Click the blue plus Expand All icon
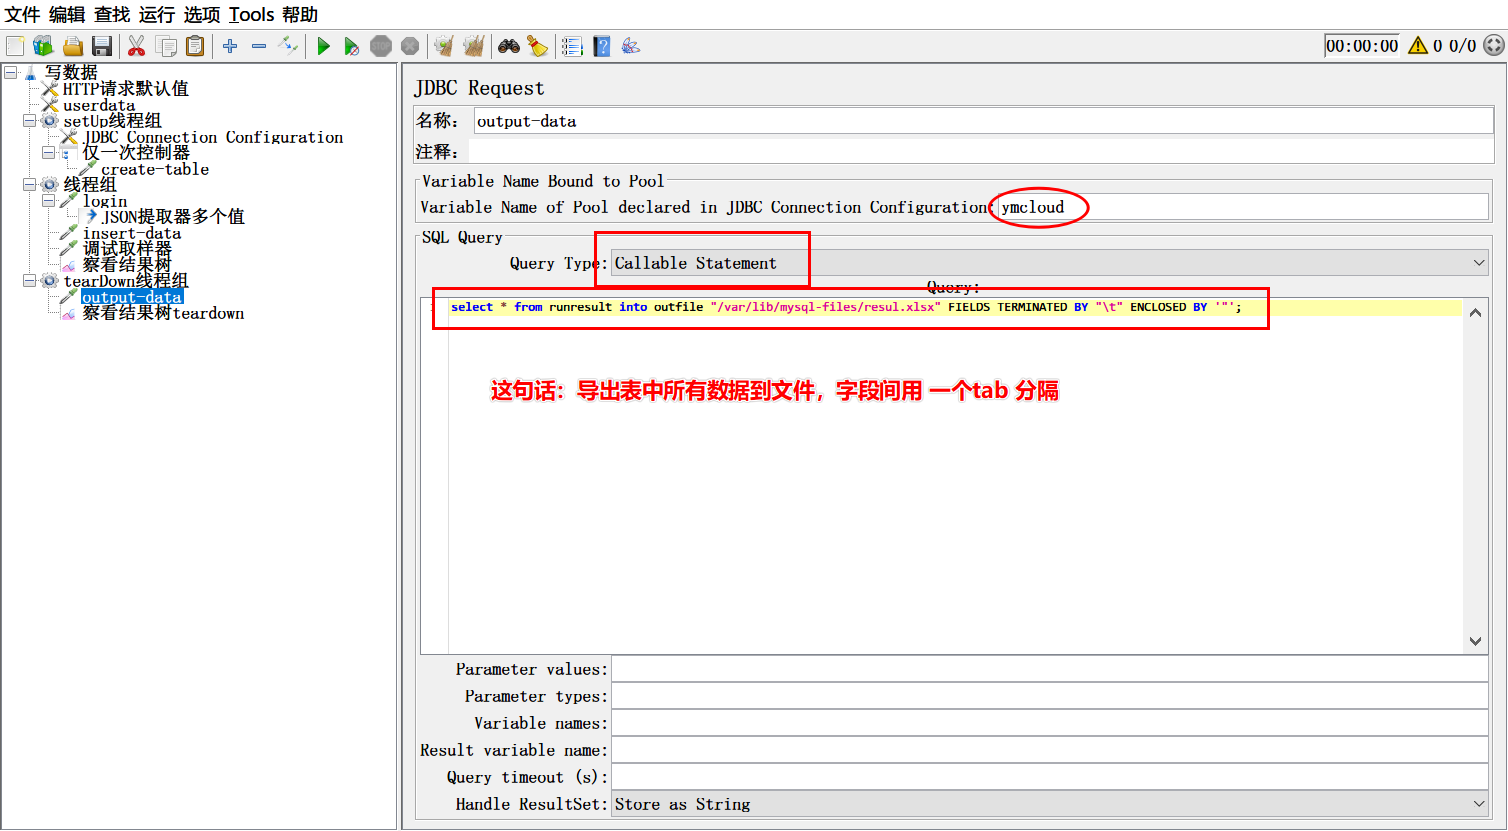This screenshot has height=831, width=1508. click(x=230, y=46)
